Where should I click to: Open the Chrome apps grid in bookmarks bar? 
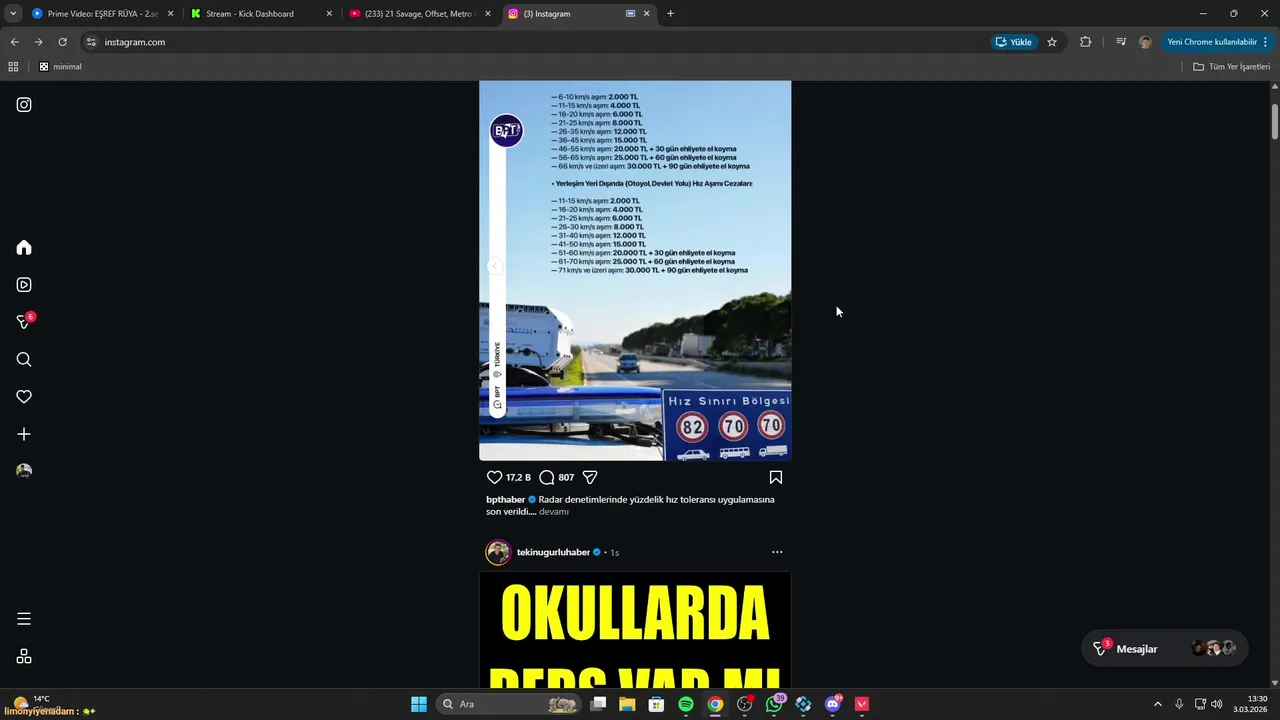pyautogui.click(x=13, y=67)
